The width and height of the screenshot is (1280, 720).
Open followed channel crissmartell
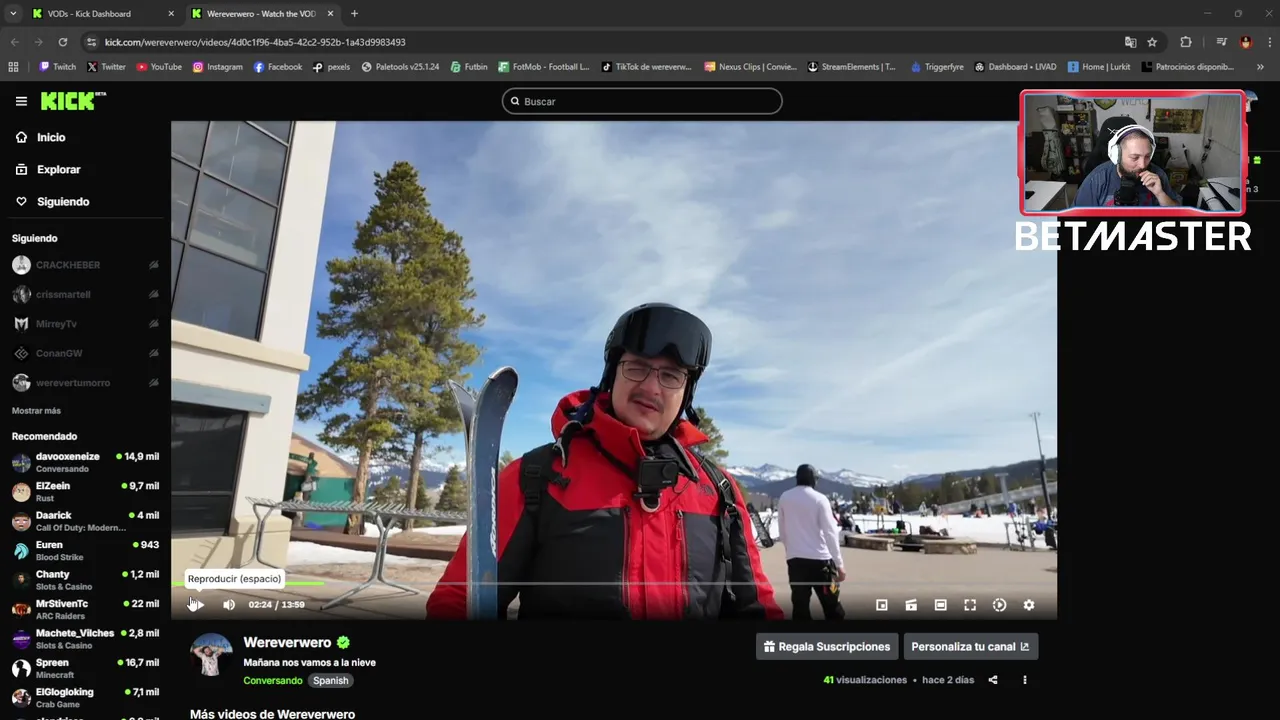(63, 295)
